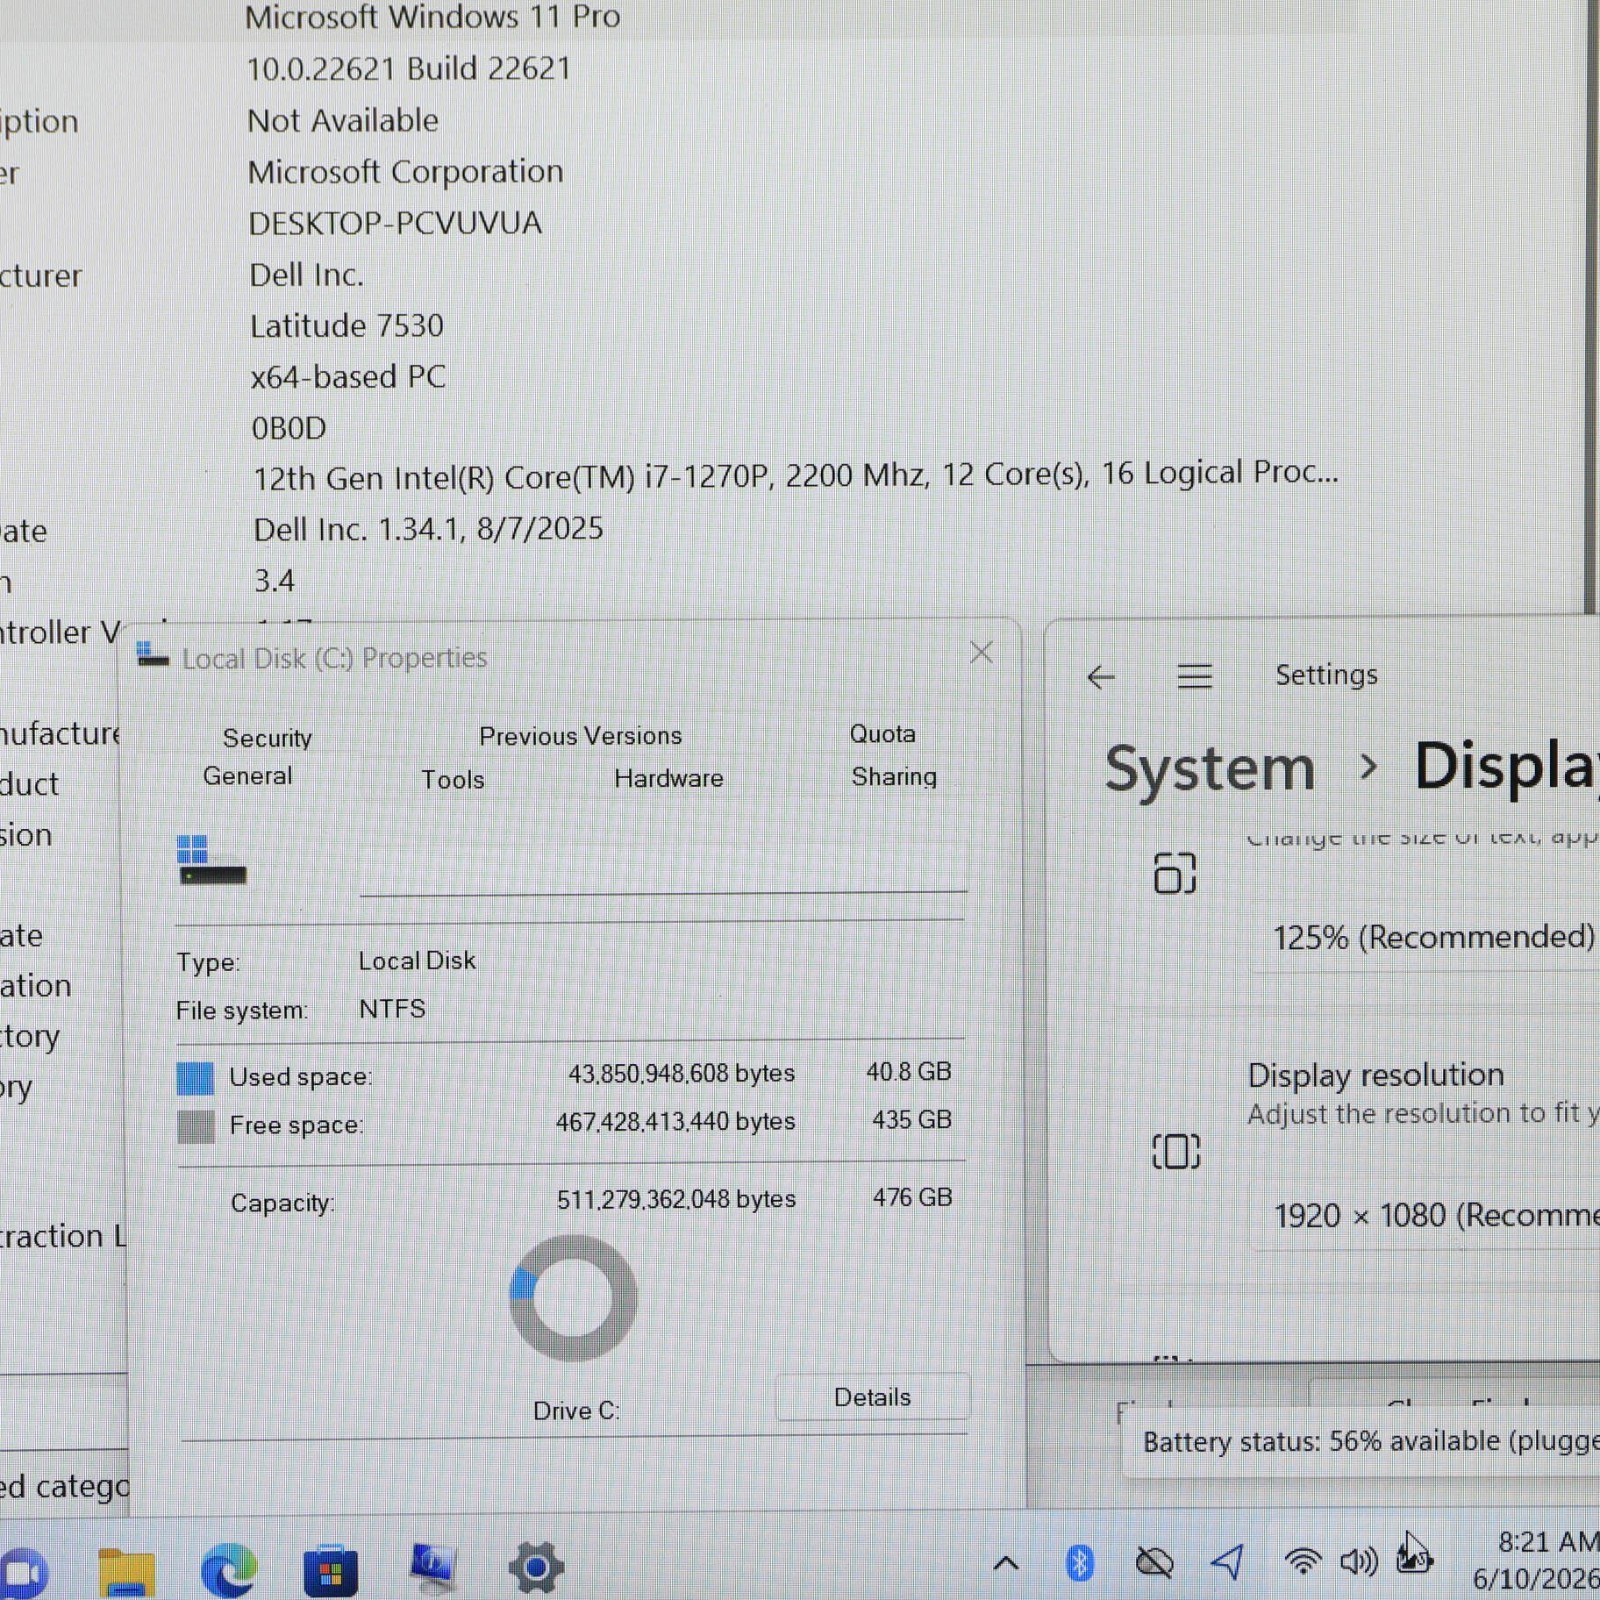Select the 'DESKTOP-PCVUVUA' system name row

tap(395, 223)
